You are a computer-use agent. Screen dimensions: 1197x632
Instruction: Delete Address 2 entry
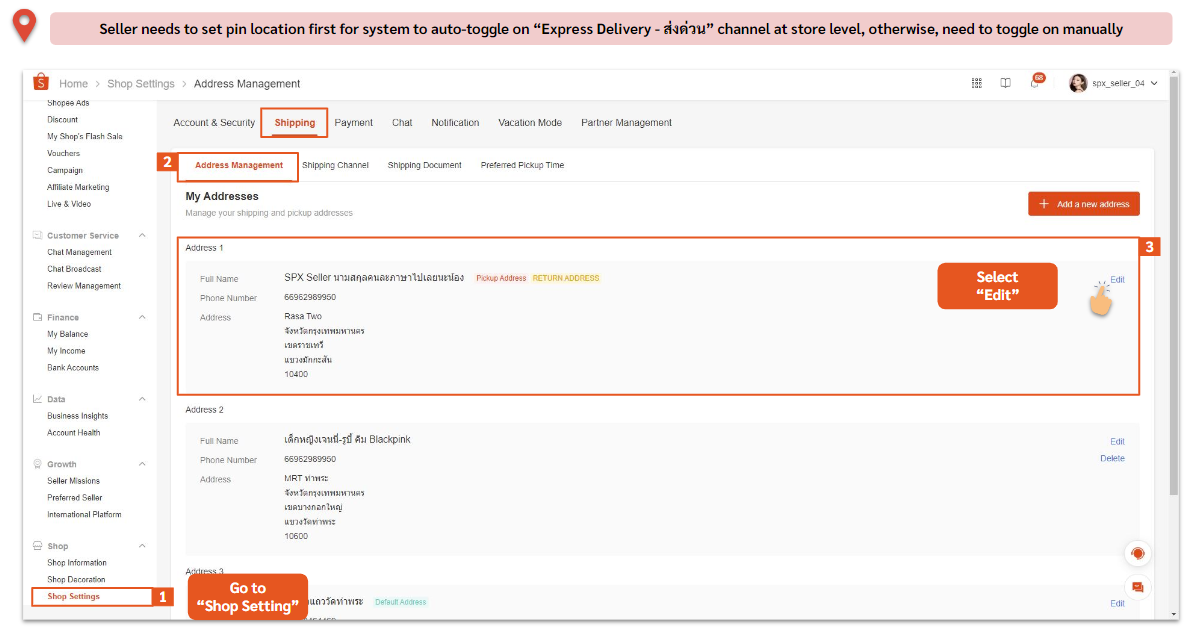(1112, 459)
